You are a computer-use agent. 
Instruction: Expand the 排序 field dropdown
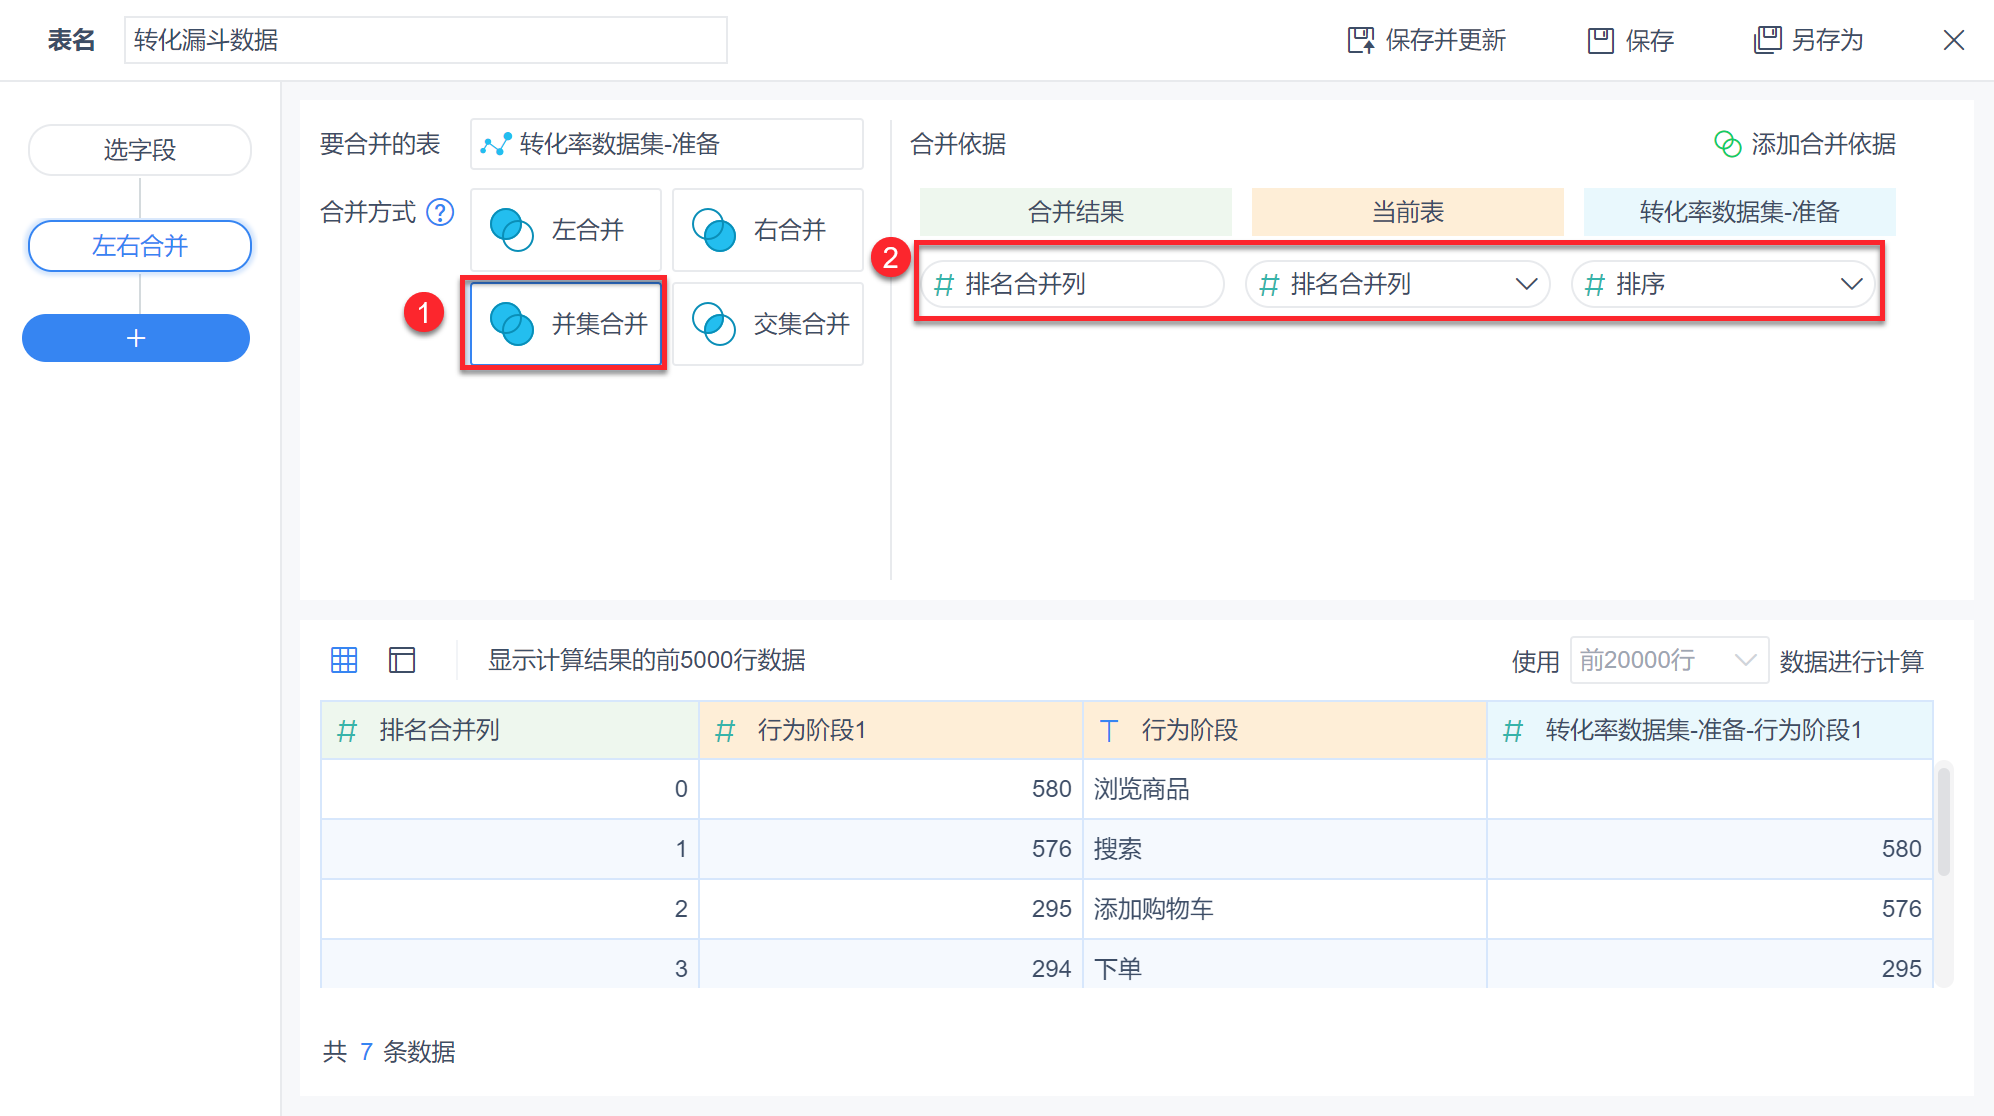point(1851,284)
